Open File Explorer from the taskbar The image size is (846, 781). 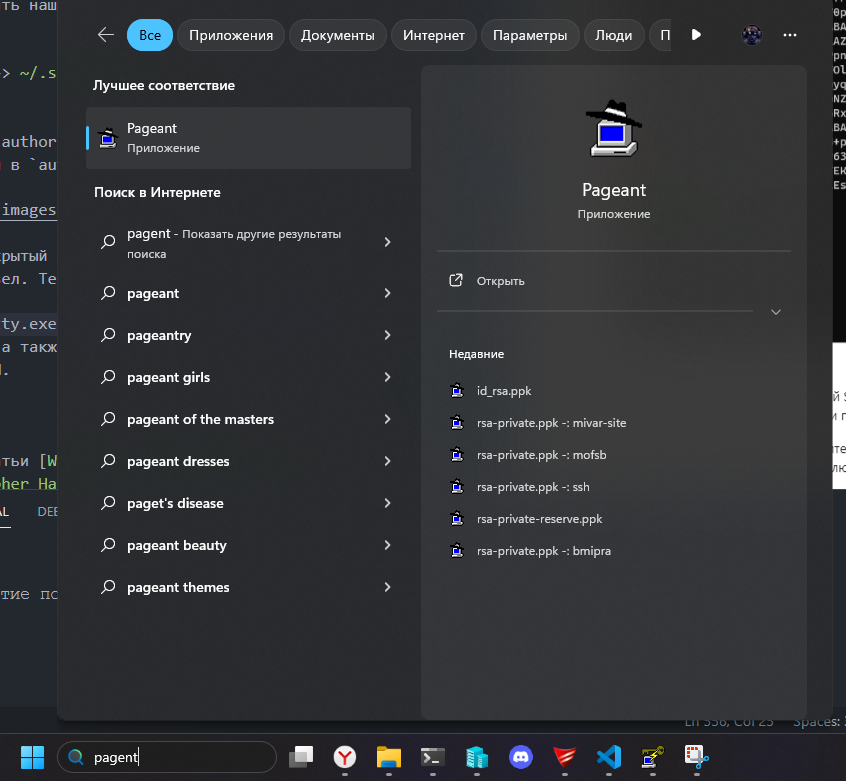(388, 757)
